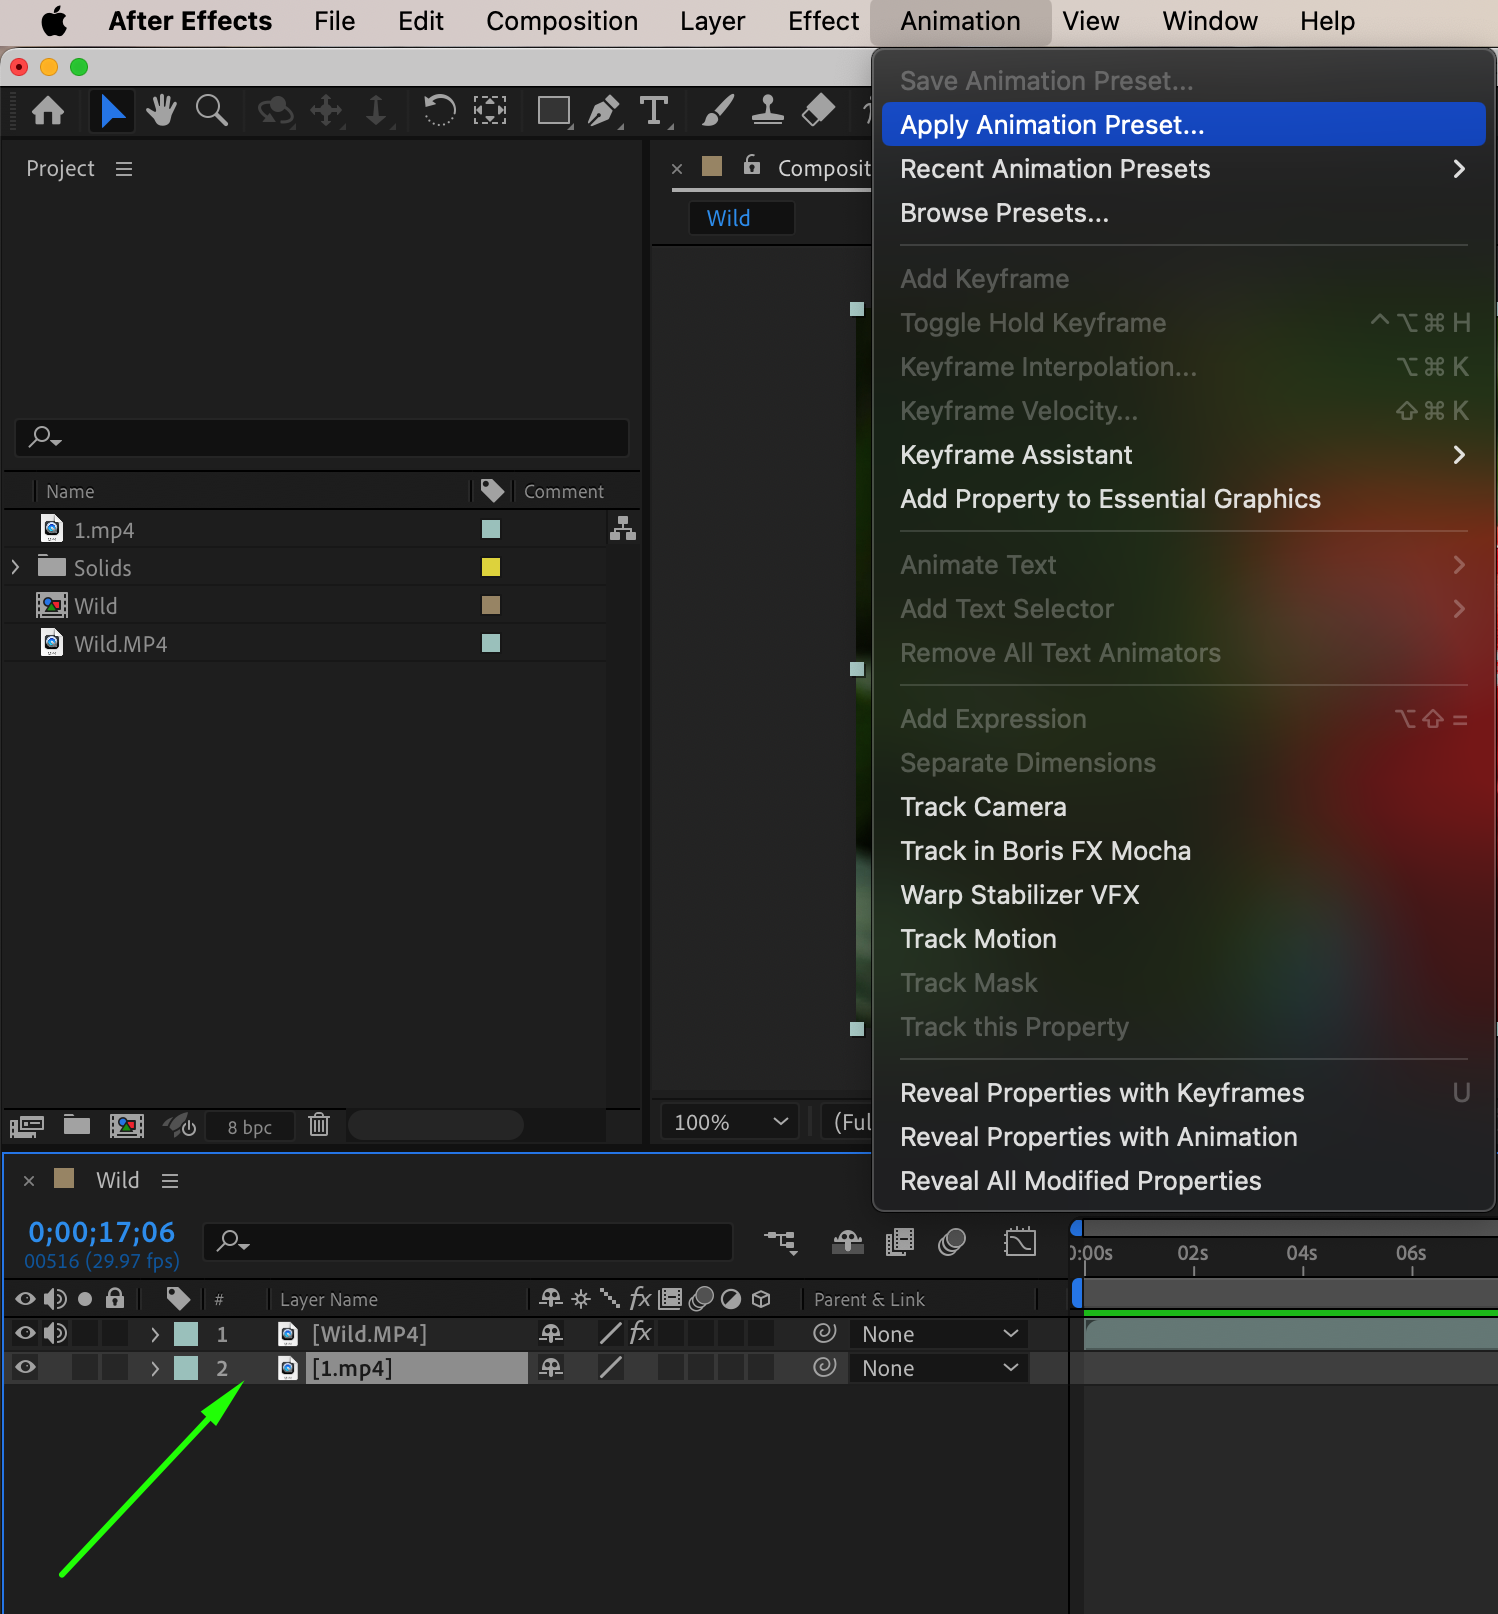The width and height of the screenshot is (1498, 1614).
Task: Select the Rectangle shape tool
Action: (x=553, y=111)
